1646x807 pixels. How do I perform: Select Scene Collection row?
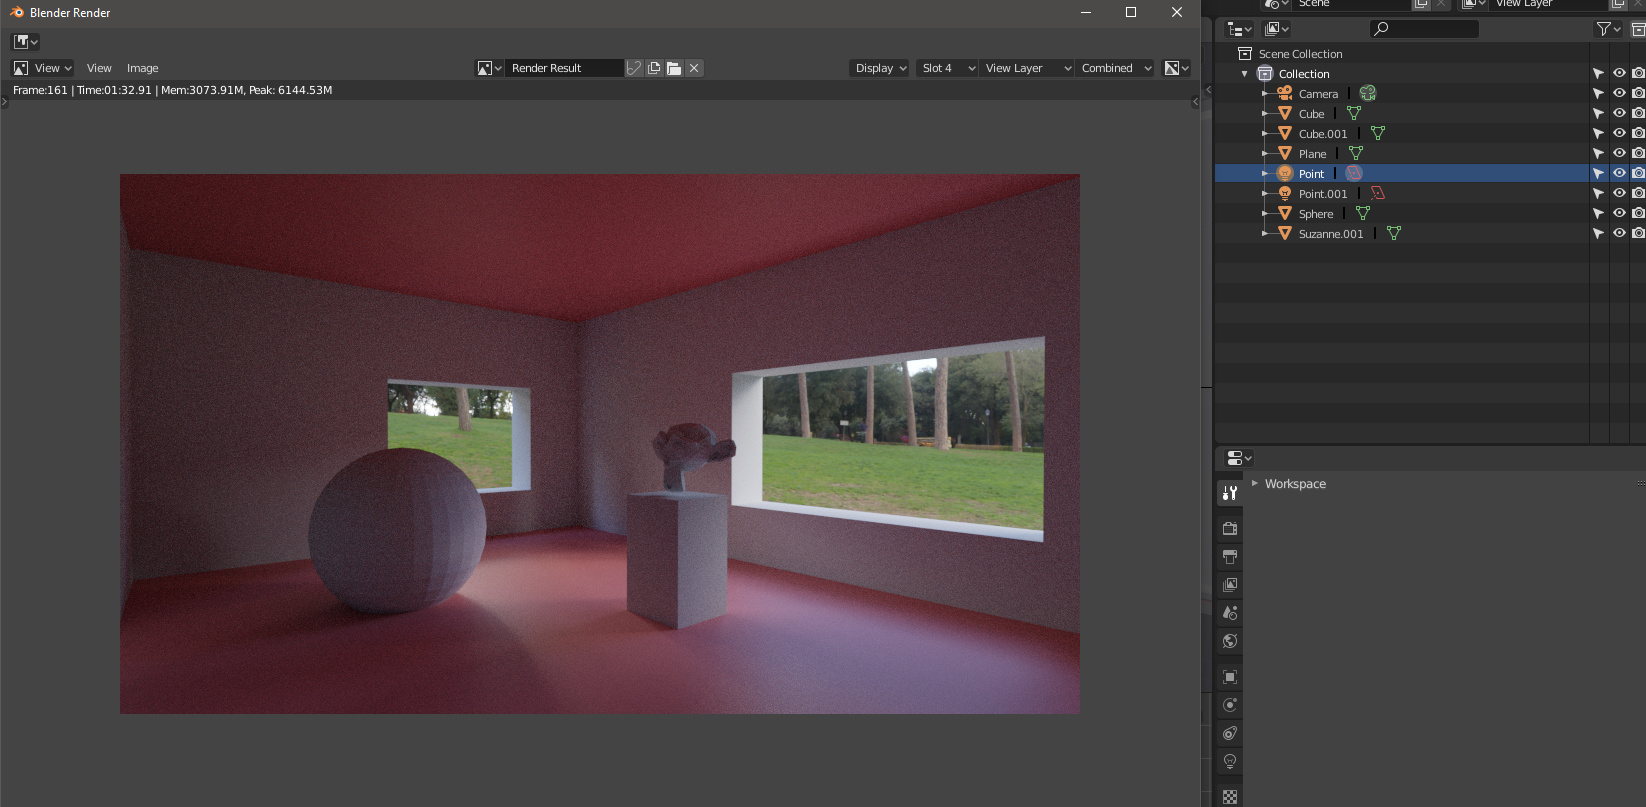point(1430,54)
